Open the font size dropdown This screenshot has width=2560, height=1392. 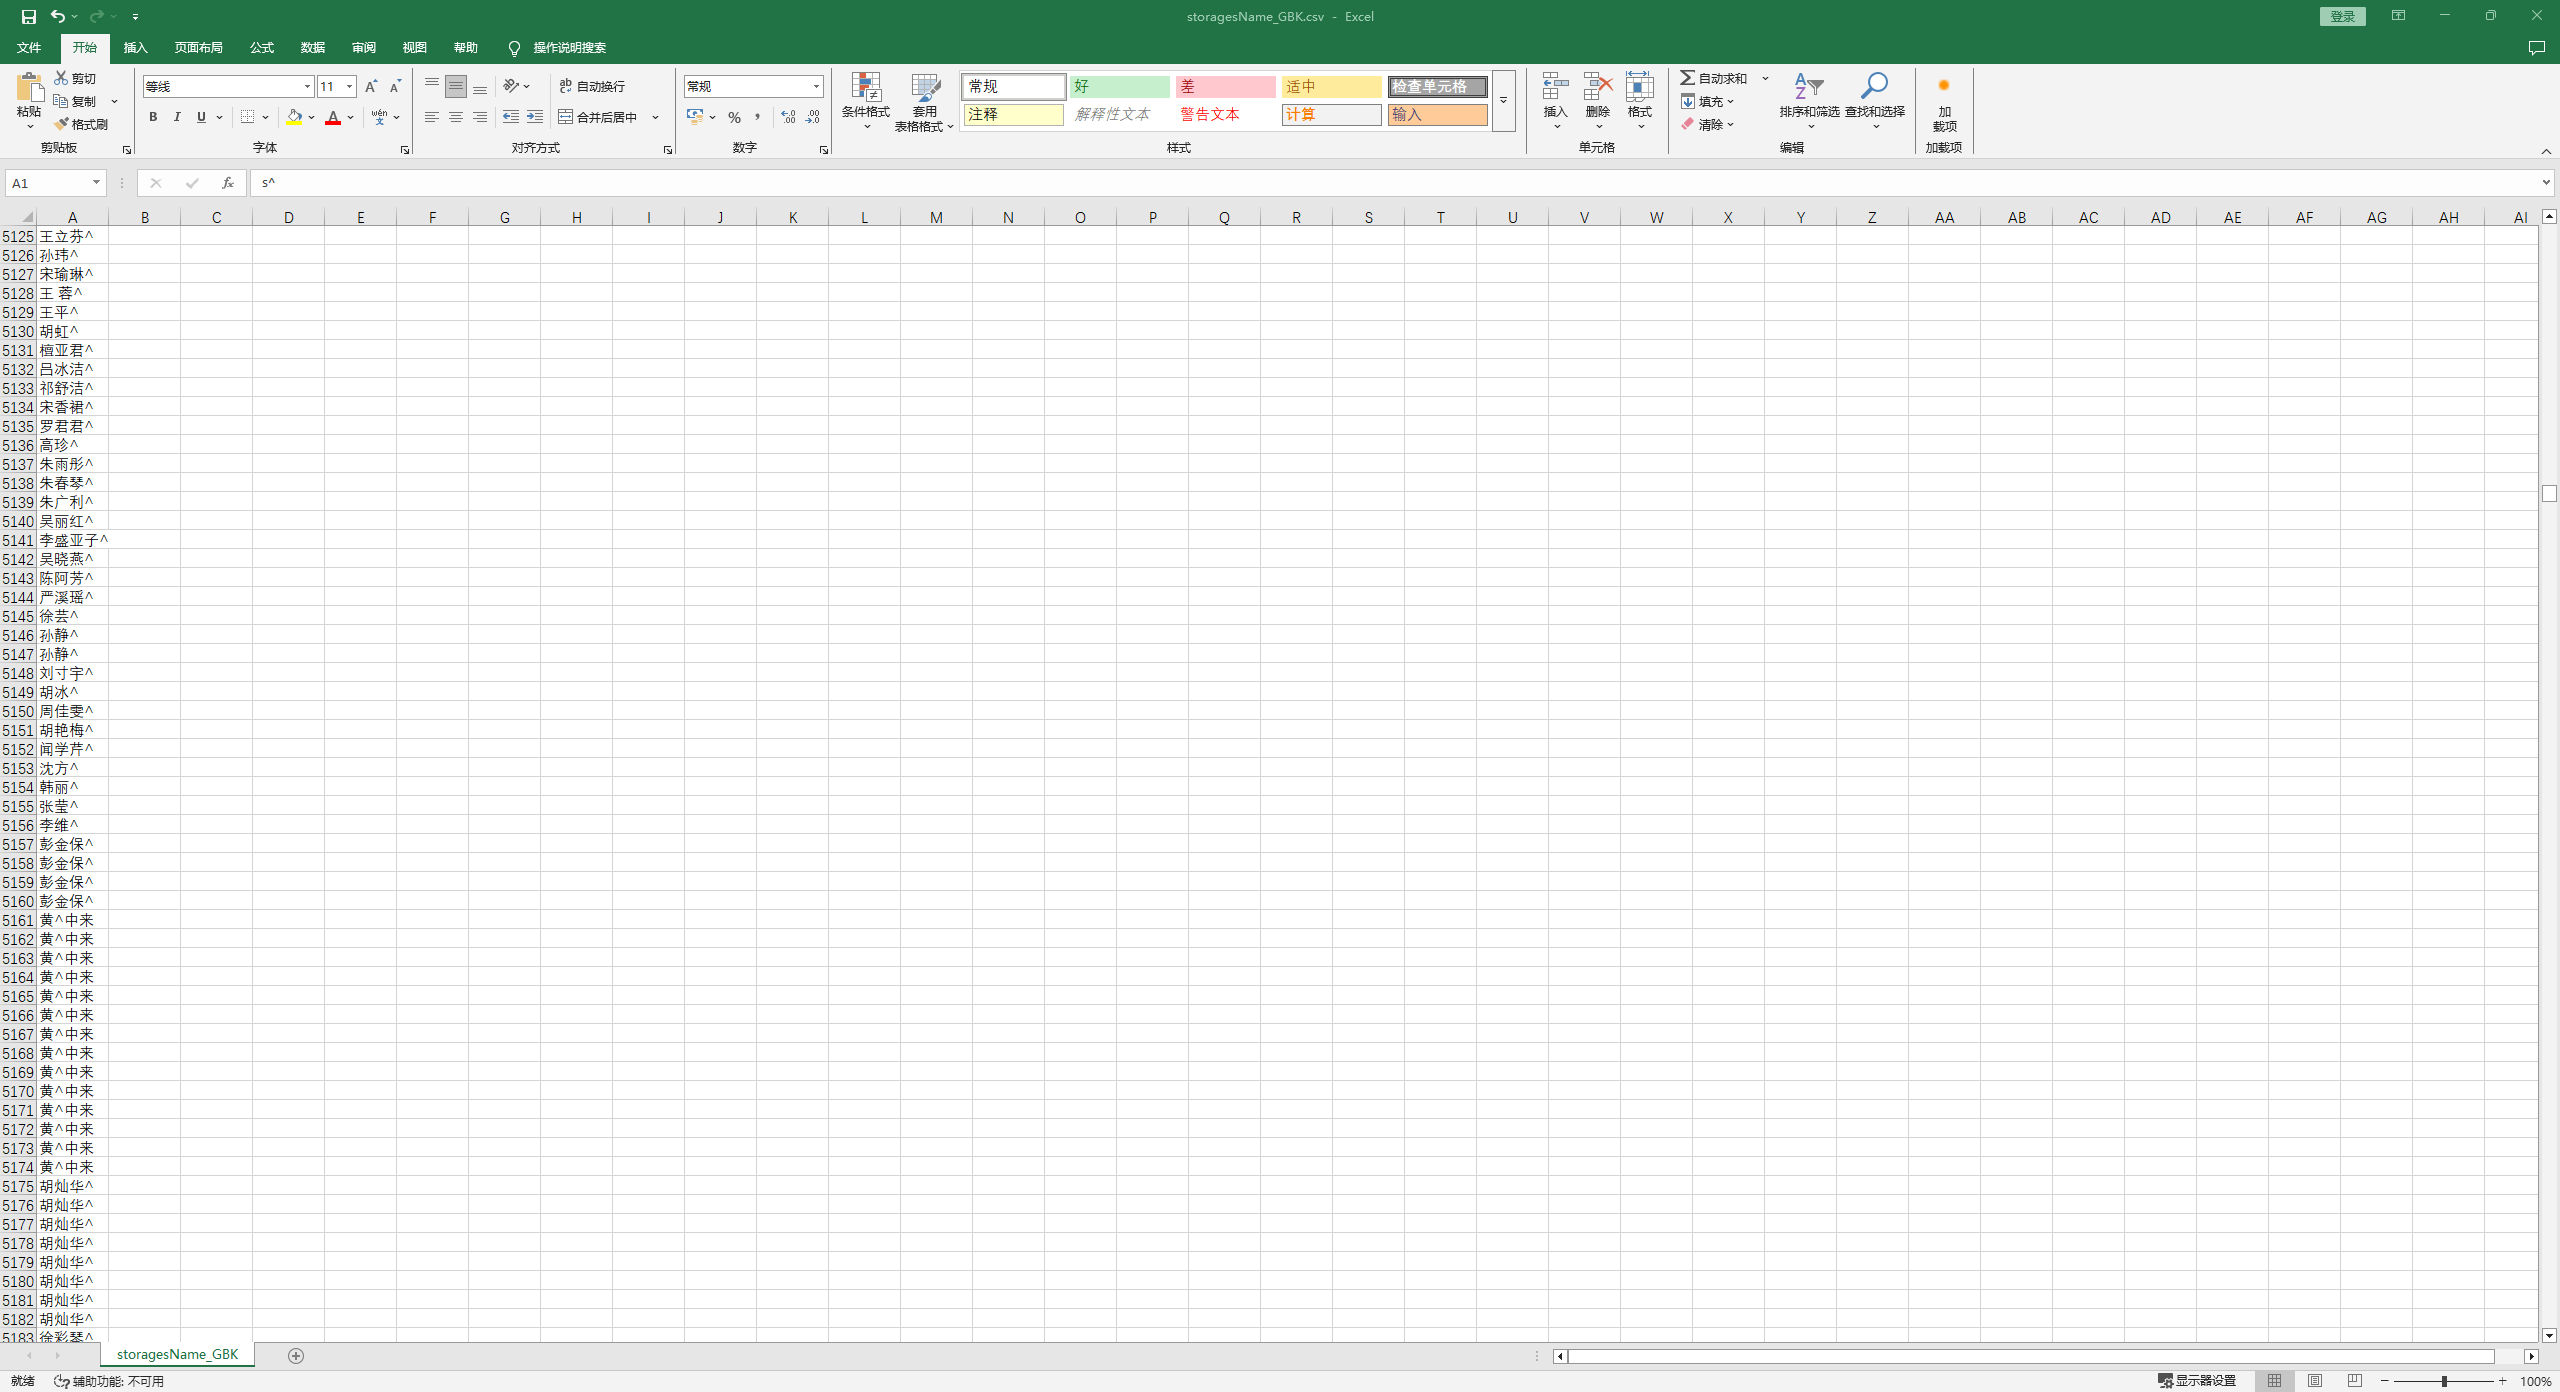click(349, 86)
